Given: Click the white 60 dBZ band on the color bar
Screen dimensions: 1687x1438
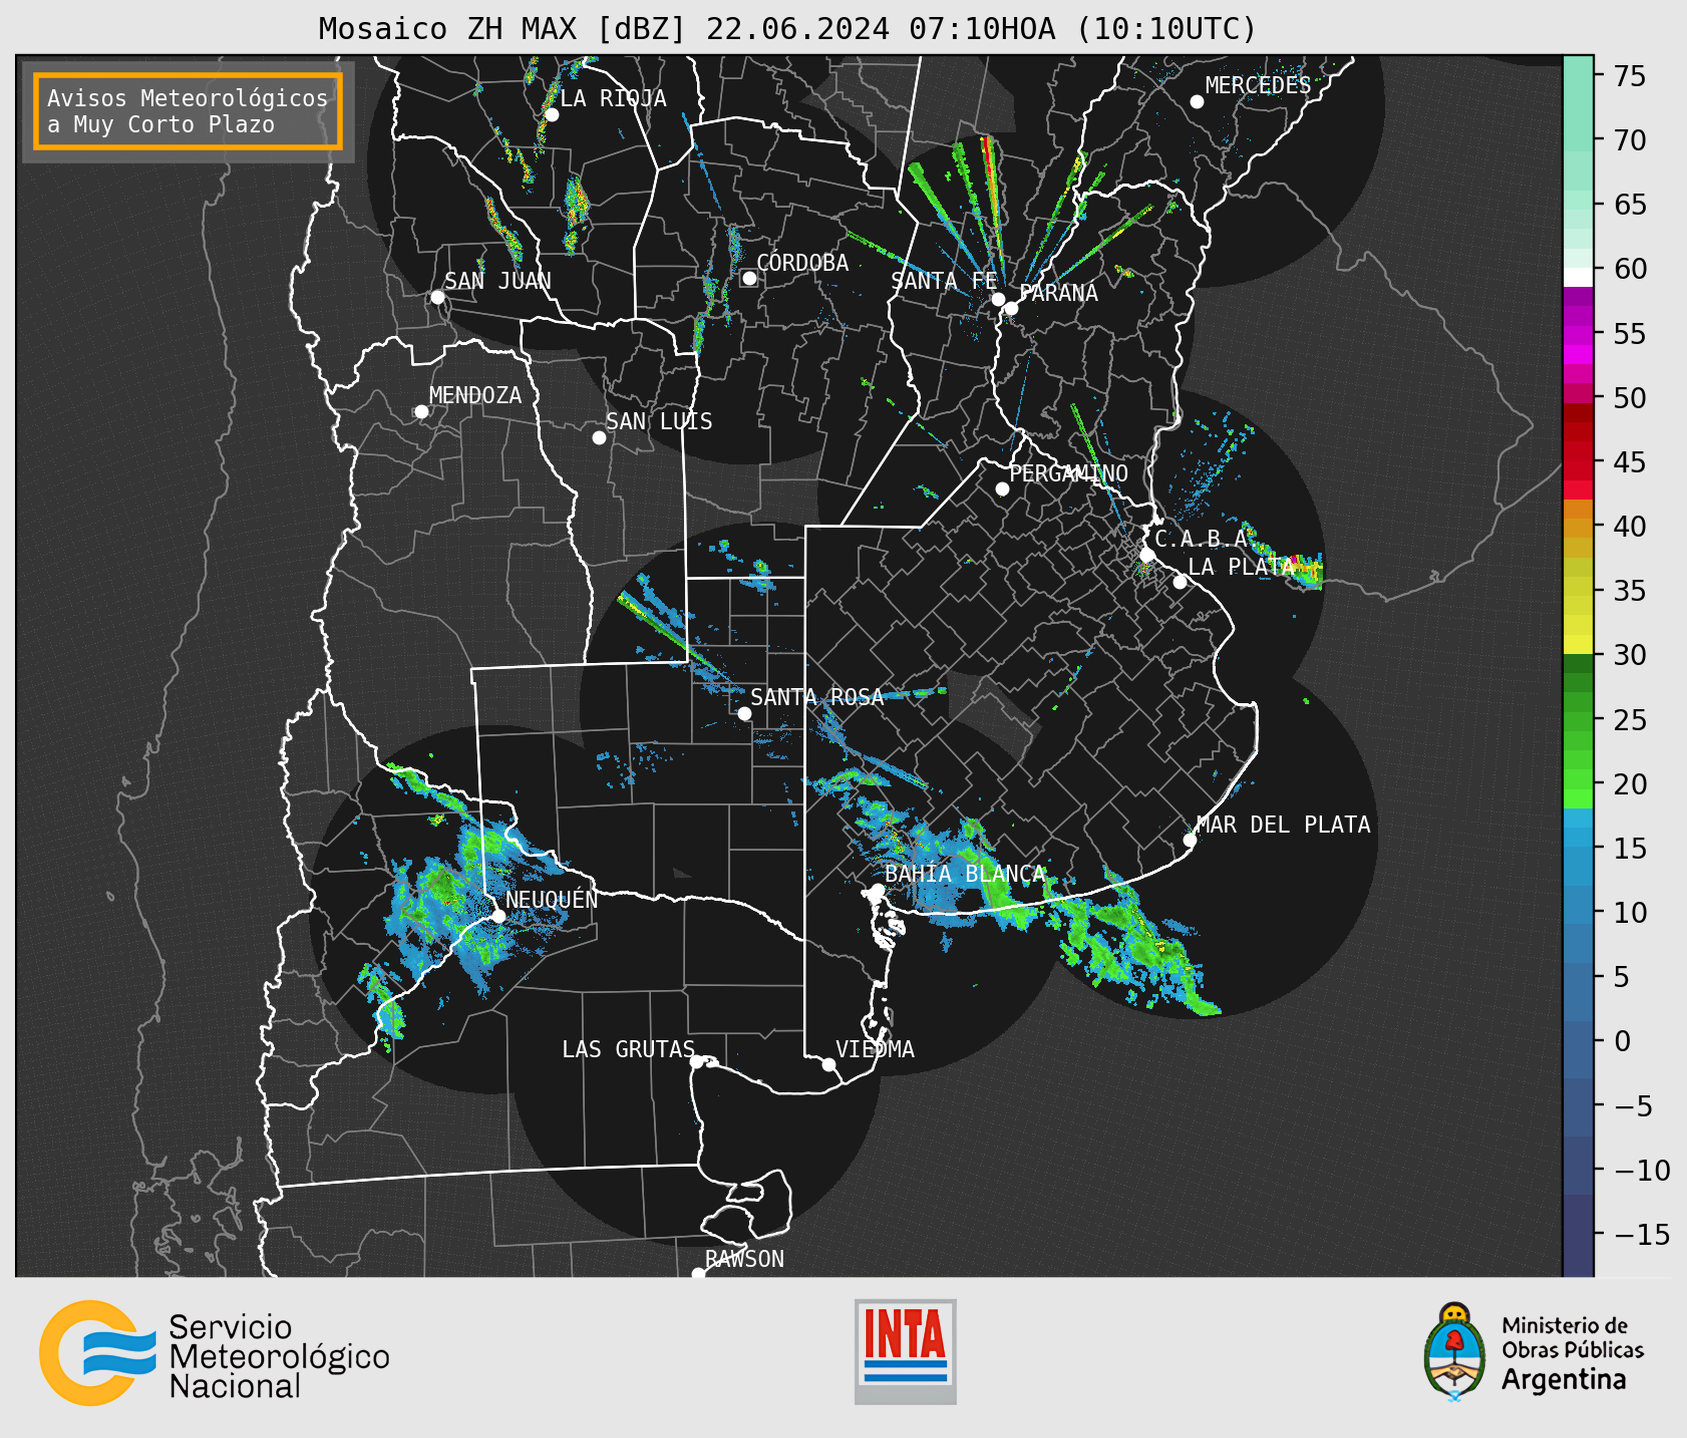Looking at the screenshot, I should pyautogui.click(x=1577, y=277).
